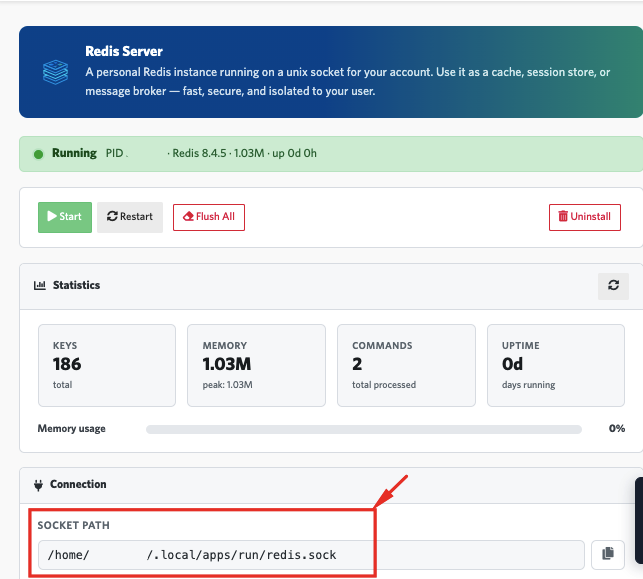Image resolution: width=643 pixels, height=579 pixels.
Task: Click the green Running status dot
Action: point(39,154)
